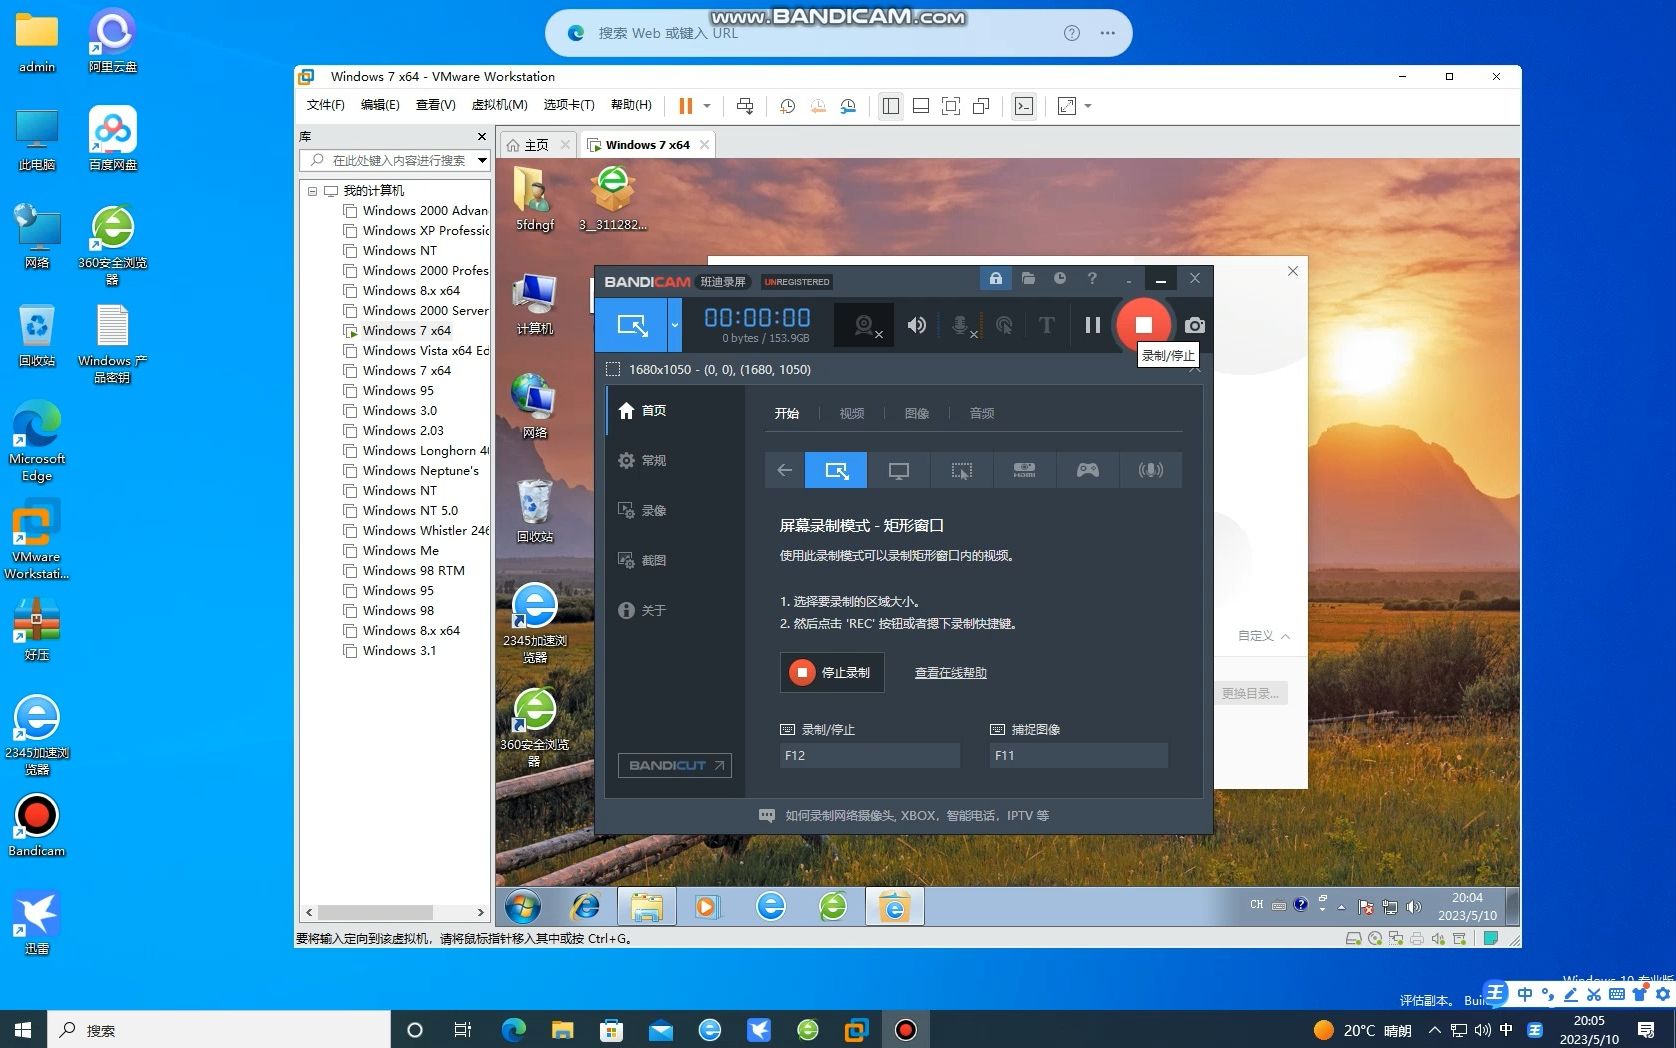Open the 查看在线帮助 link

[x=950, y=673]
